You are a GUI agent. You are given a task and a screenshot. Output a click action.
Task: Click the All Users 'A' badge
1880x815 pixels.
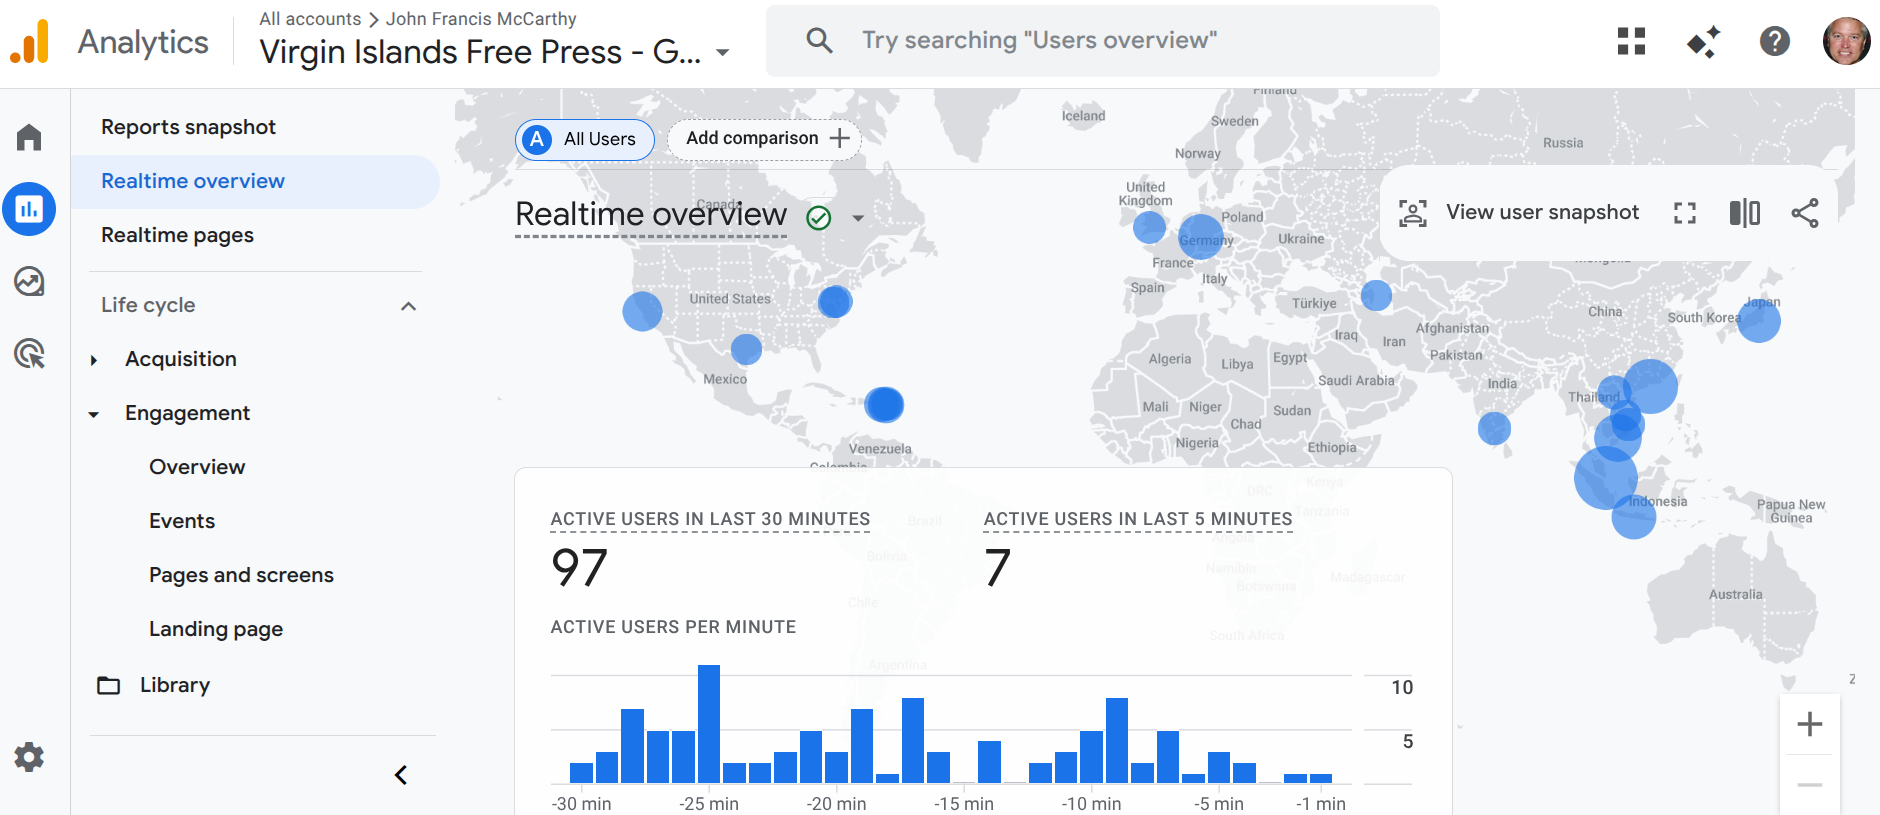(537, 139)
